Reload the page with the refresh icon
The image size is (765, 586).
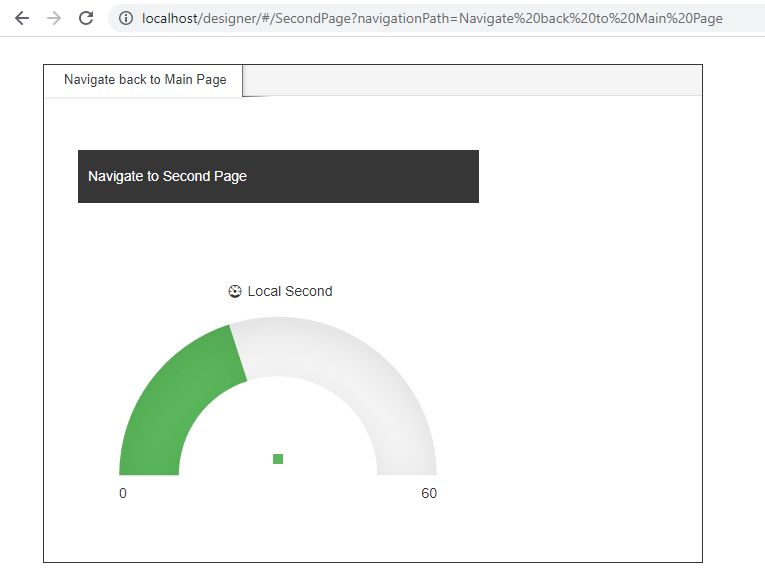(86, 18)
